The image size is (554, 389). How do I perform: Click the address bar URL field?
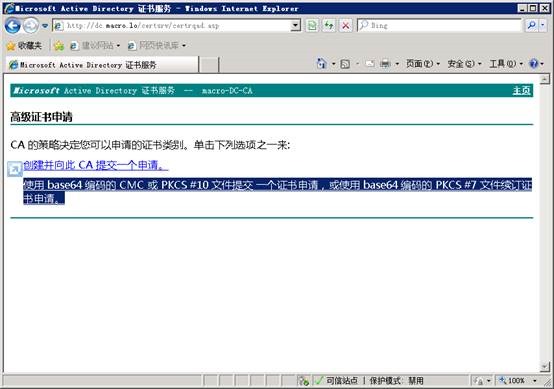point(172,25)
